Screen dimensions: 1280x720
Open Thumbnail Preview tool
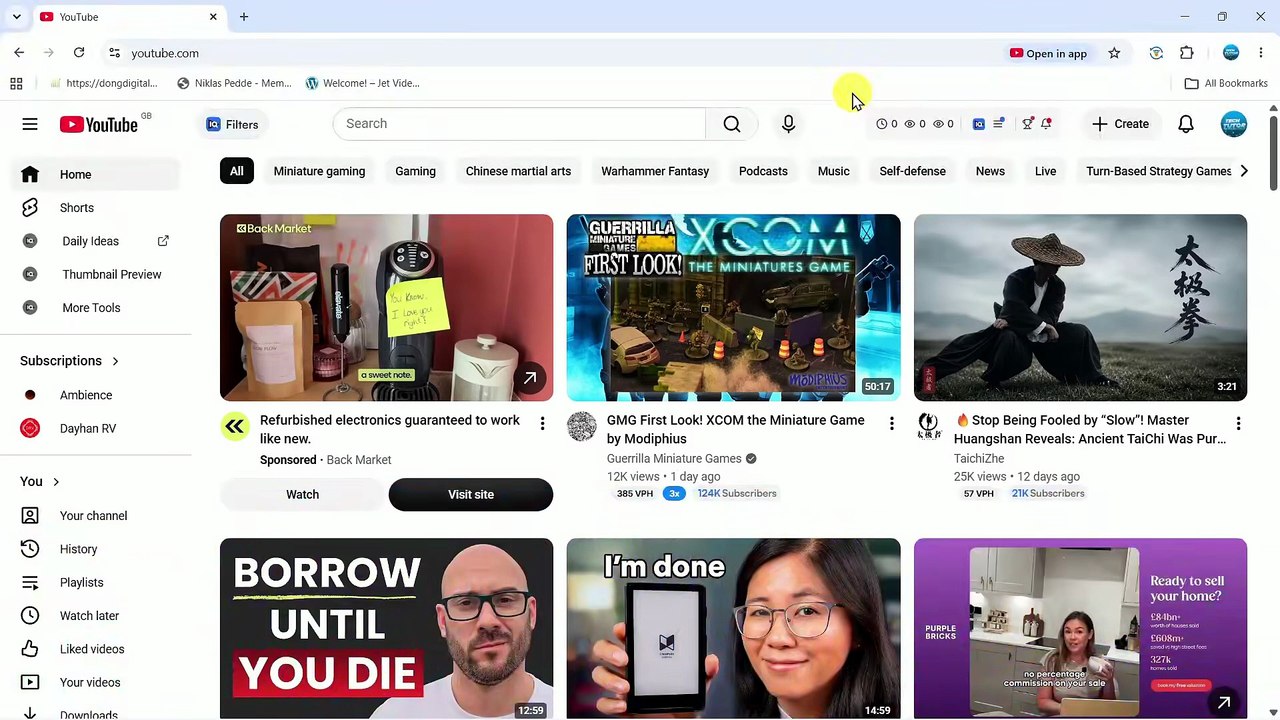96,274
